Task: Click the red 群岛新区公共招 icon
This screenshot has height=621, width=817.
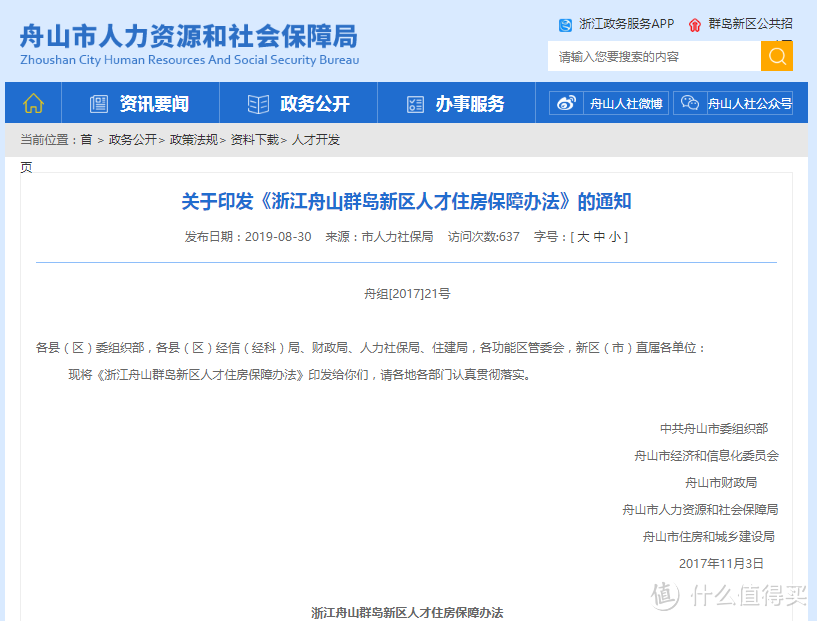Action: [x=695, y=24]
